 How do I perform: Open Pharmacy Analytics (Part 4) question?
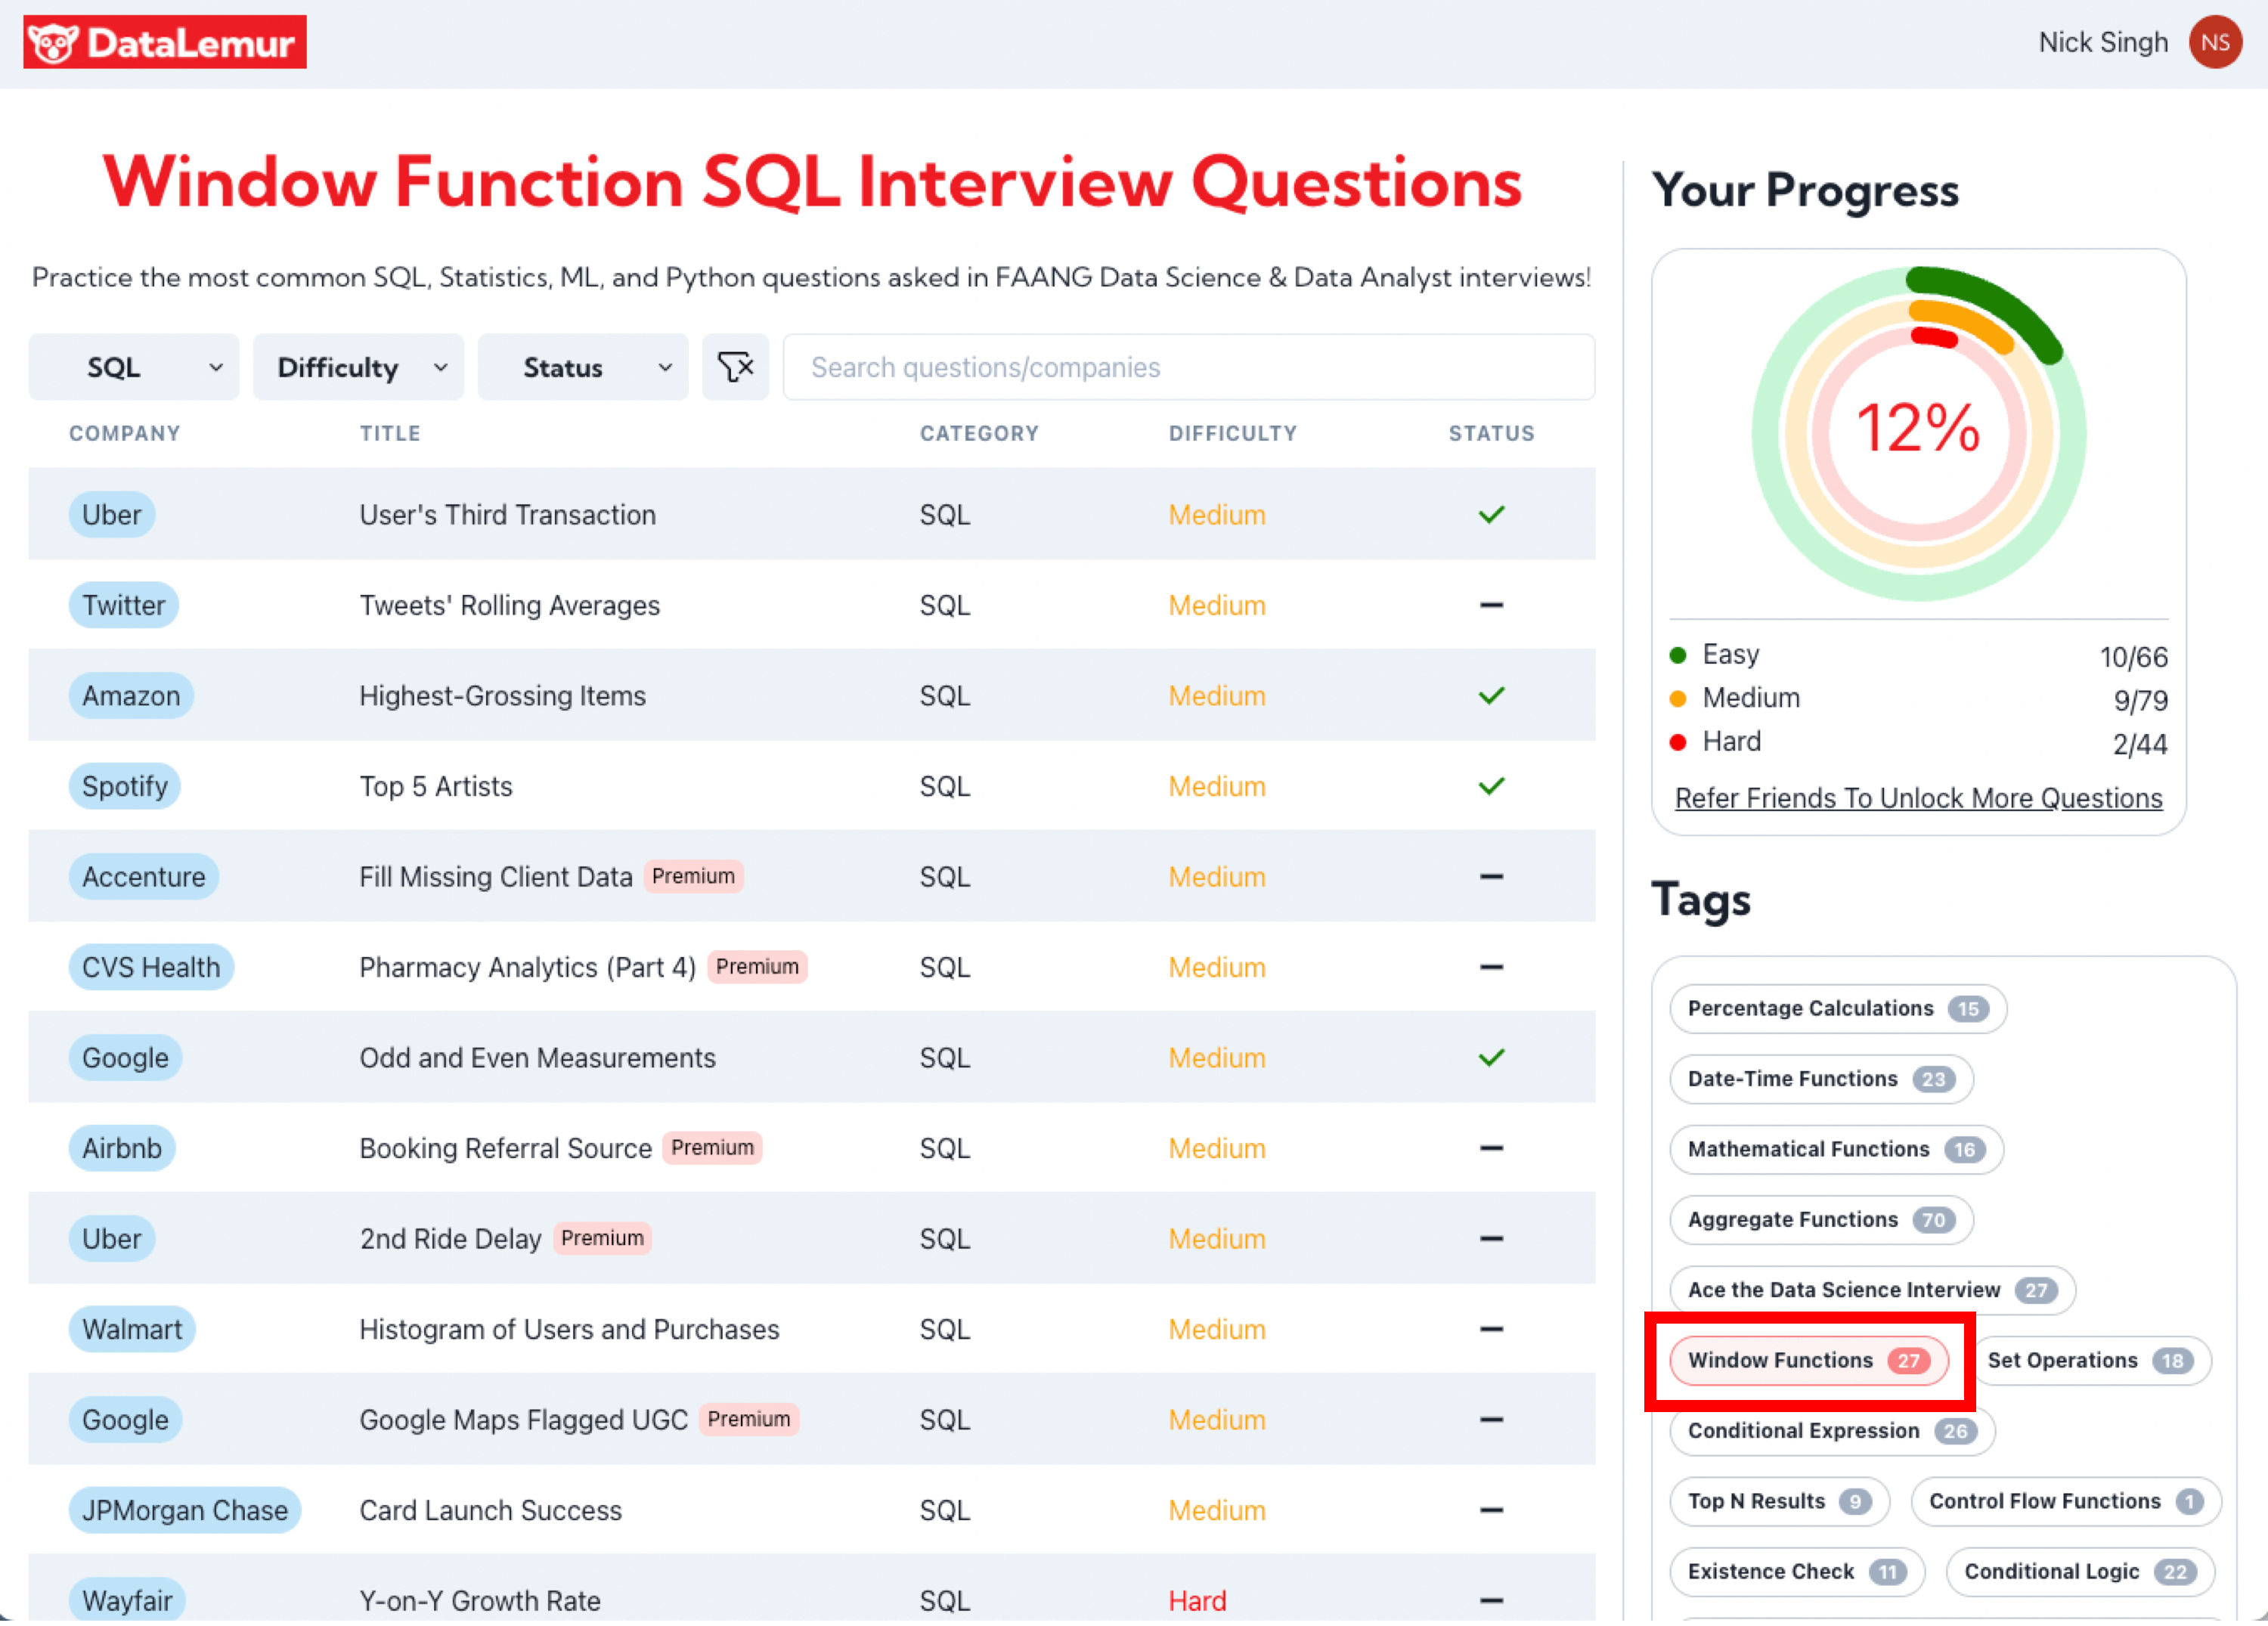pyautogui.click(x=527, y=967)
